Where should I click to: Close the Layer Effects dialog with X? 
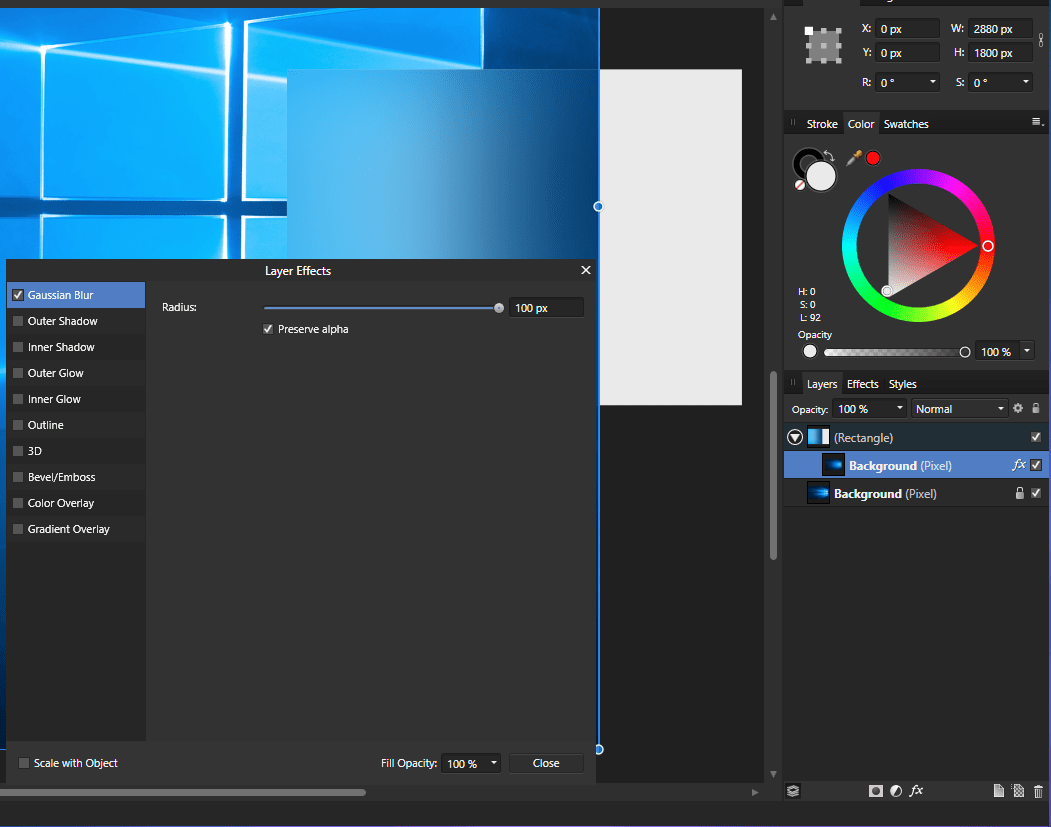(586, 270)
